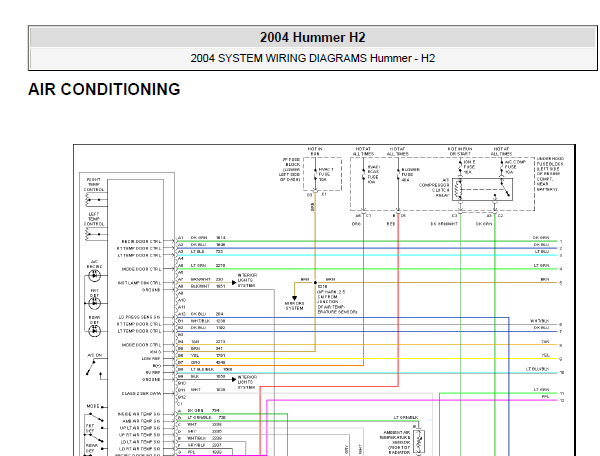Click the compressor clutch relay coil symbol
The width and height of the screenshot is (600, 456).
click(457, 189)
